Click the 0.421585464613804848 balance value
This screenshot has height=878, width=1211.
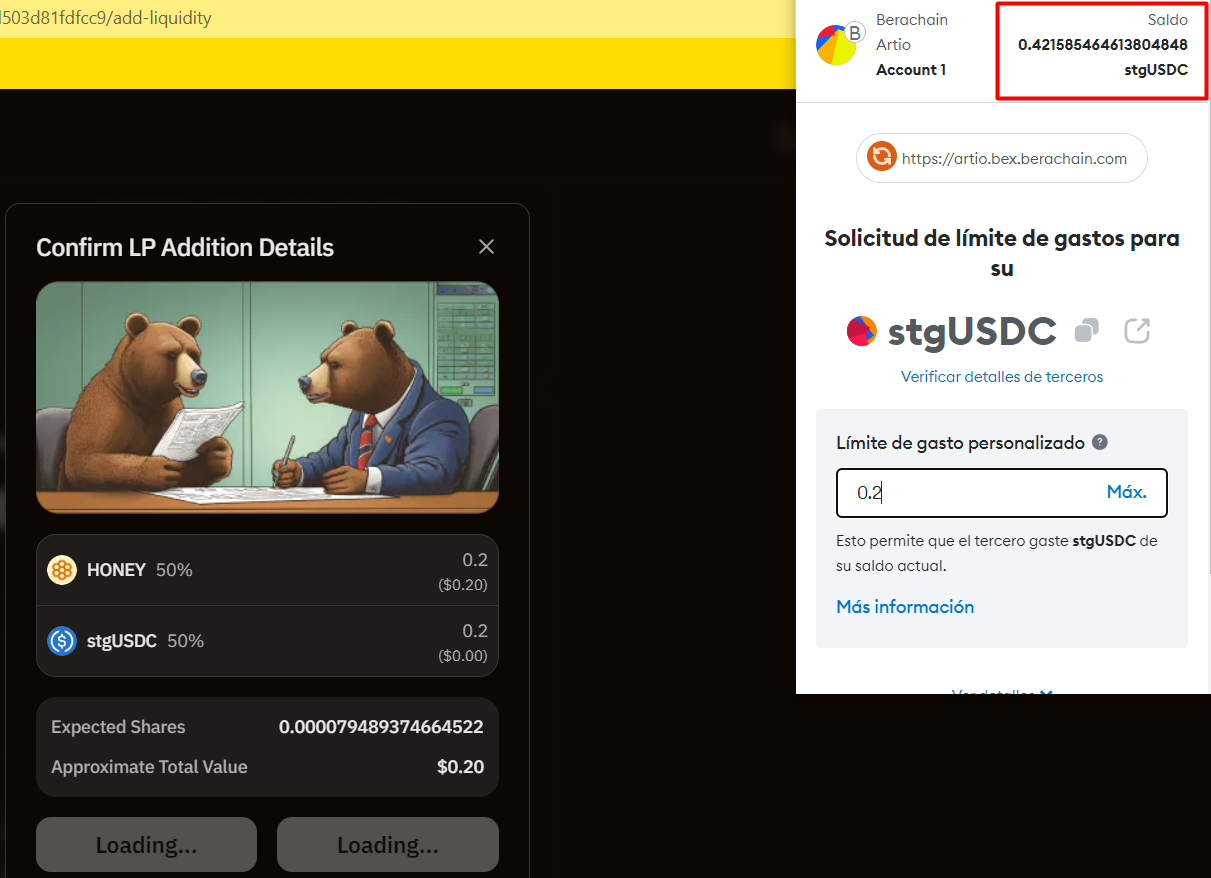(x=1103, y=45)
